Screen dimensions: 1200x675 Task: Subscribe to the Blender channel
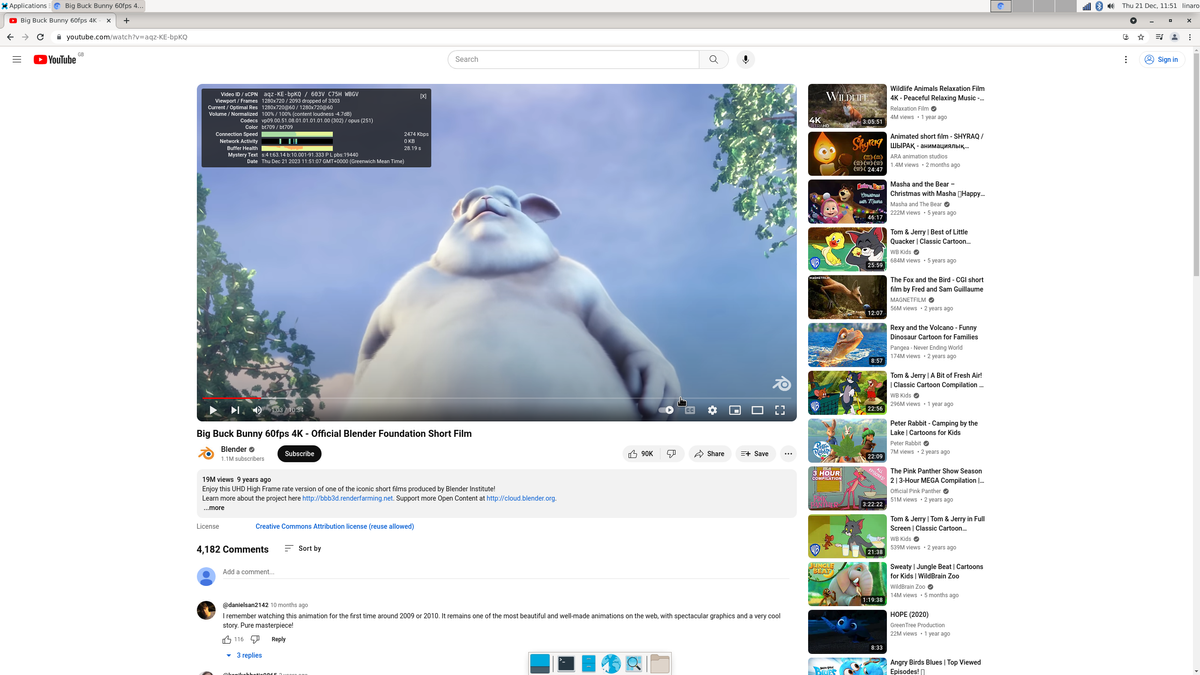pos(299,453)
